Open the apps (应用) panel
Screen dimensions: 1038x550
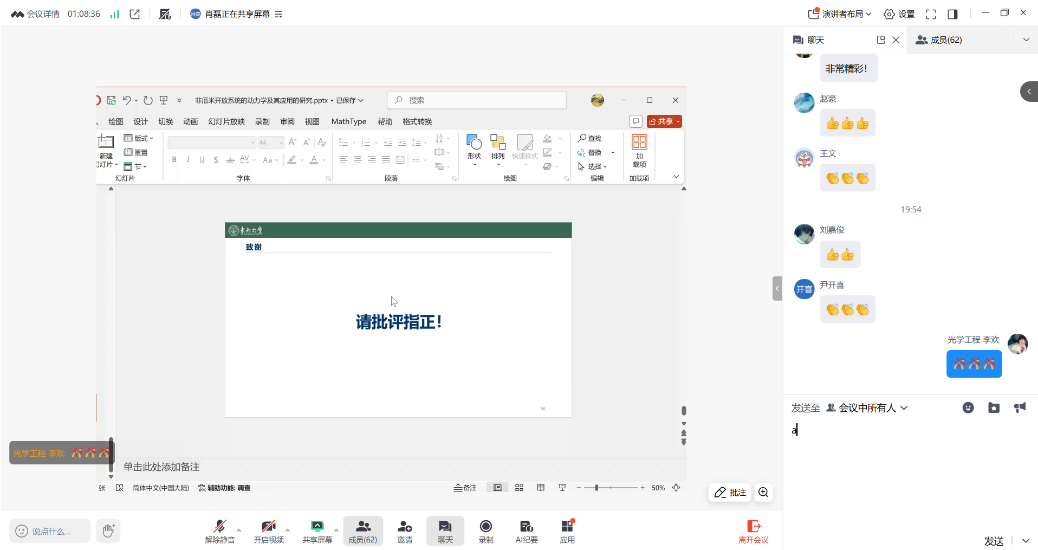click(567, 530)
